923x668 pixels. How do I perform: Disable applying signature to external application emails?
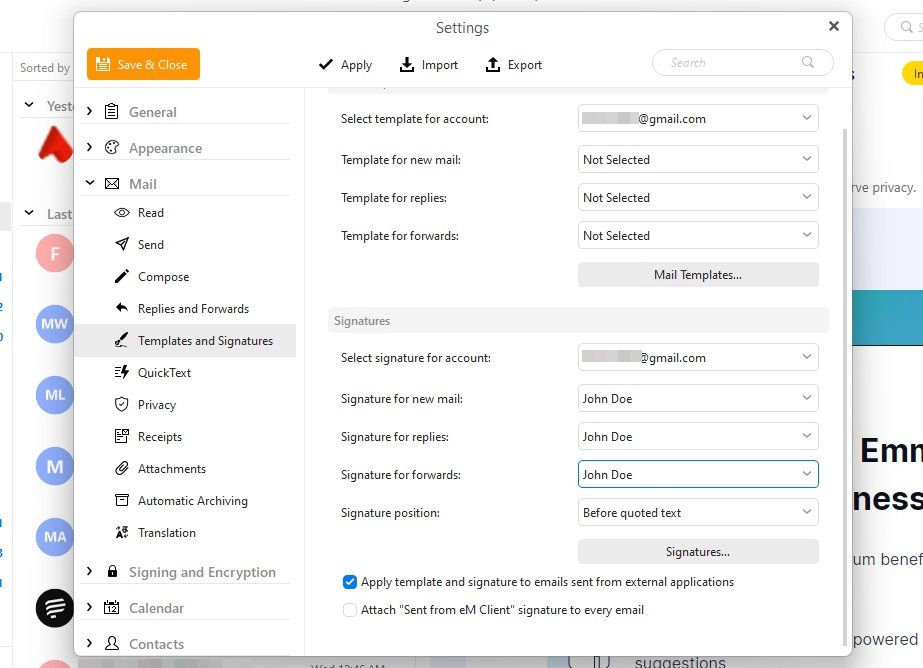click(350, 581)
